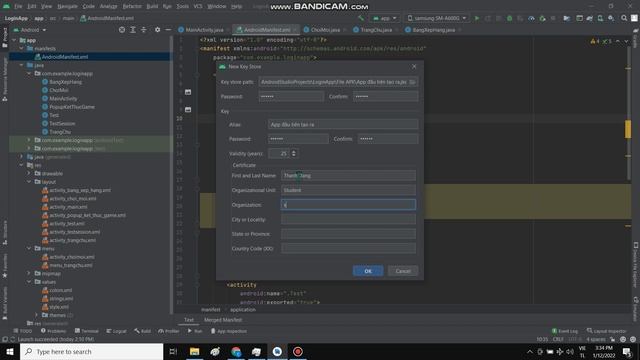Switch to Merged Manifest tab
The image size is (640, 360).
point(223,320)
